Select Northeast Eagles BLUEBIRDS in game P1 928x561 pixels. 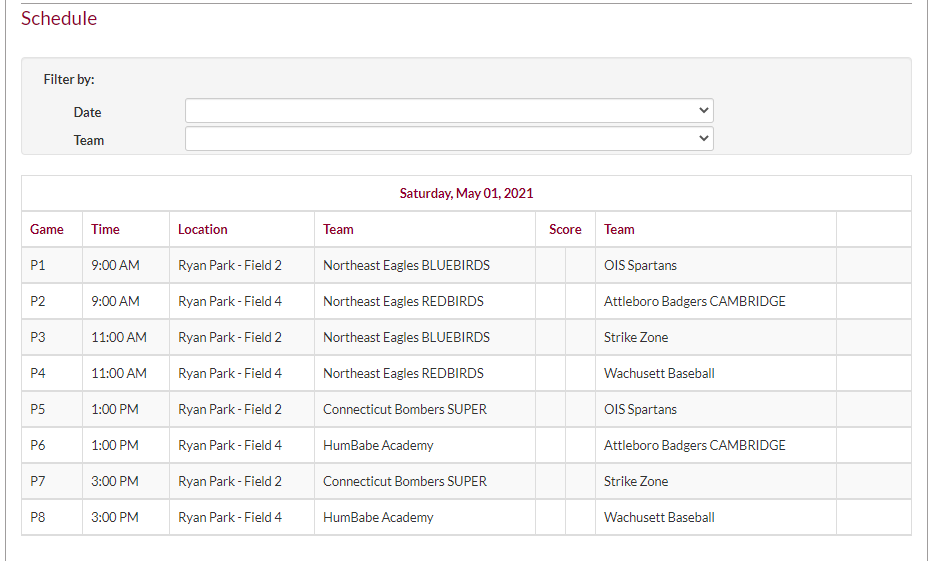click(406, 265)
